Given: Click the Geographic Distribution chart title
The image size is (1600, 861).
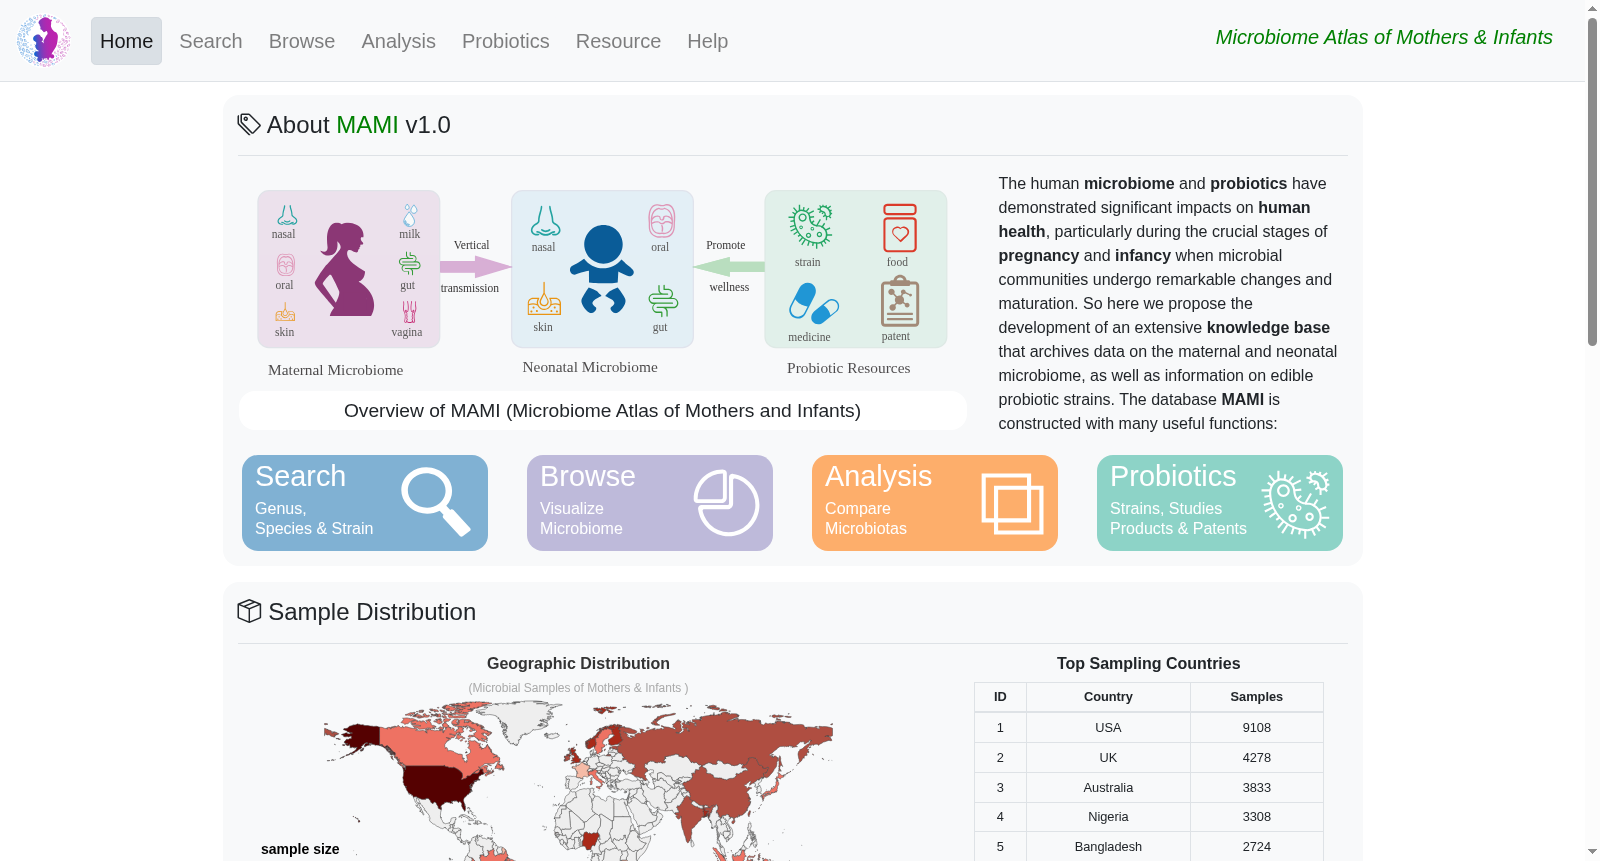Looking at the screenshot, I should [578, 664].
